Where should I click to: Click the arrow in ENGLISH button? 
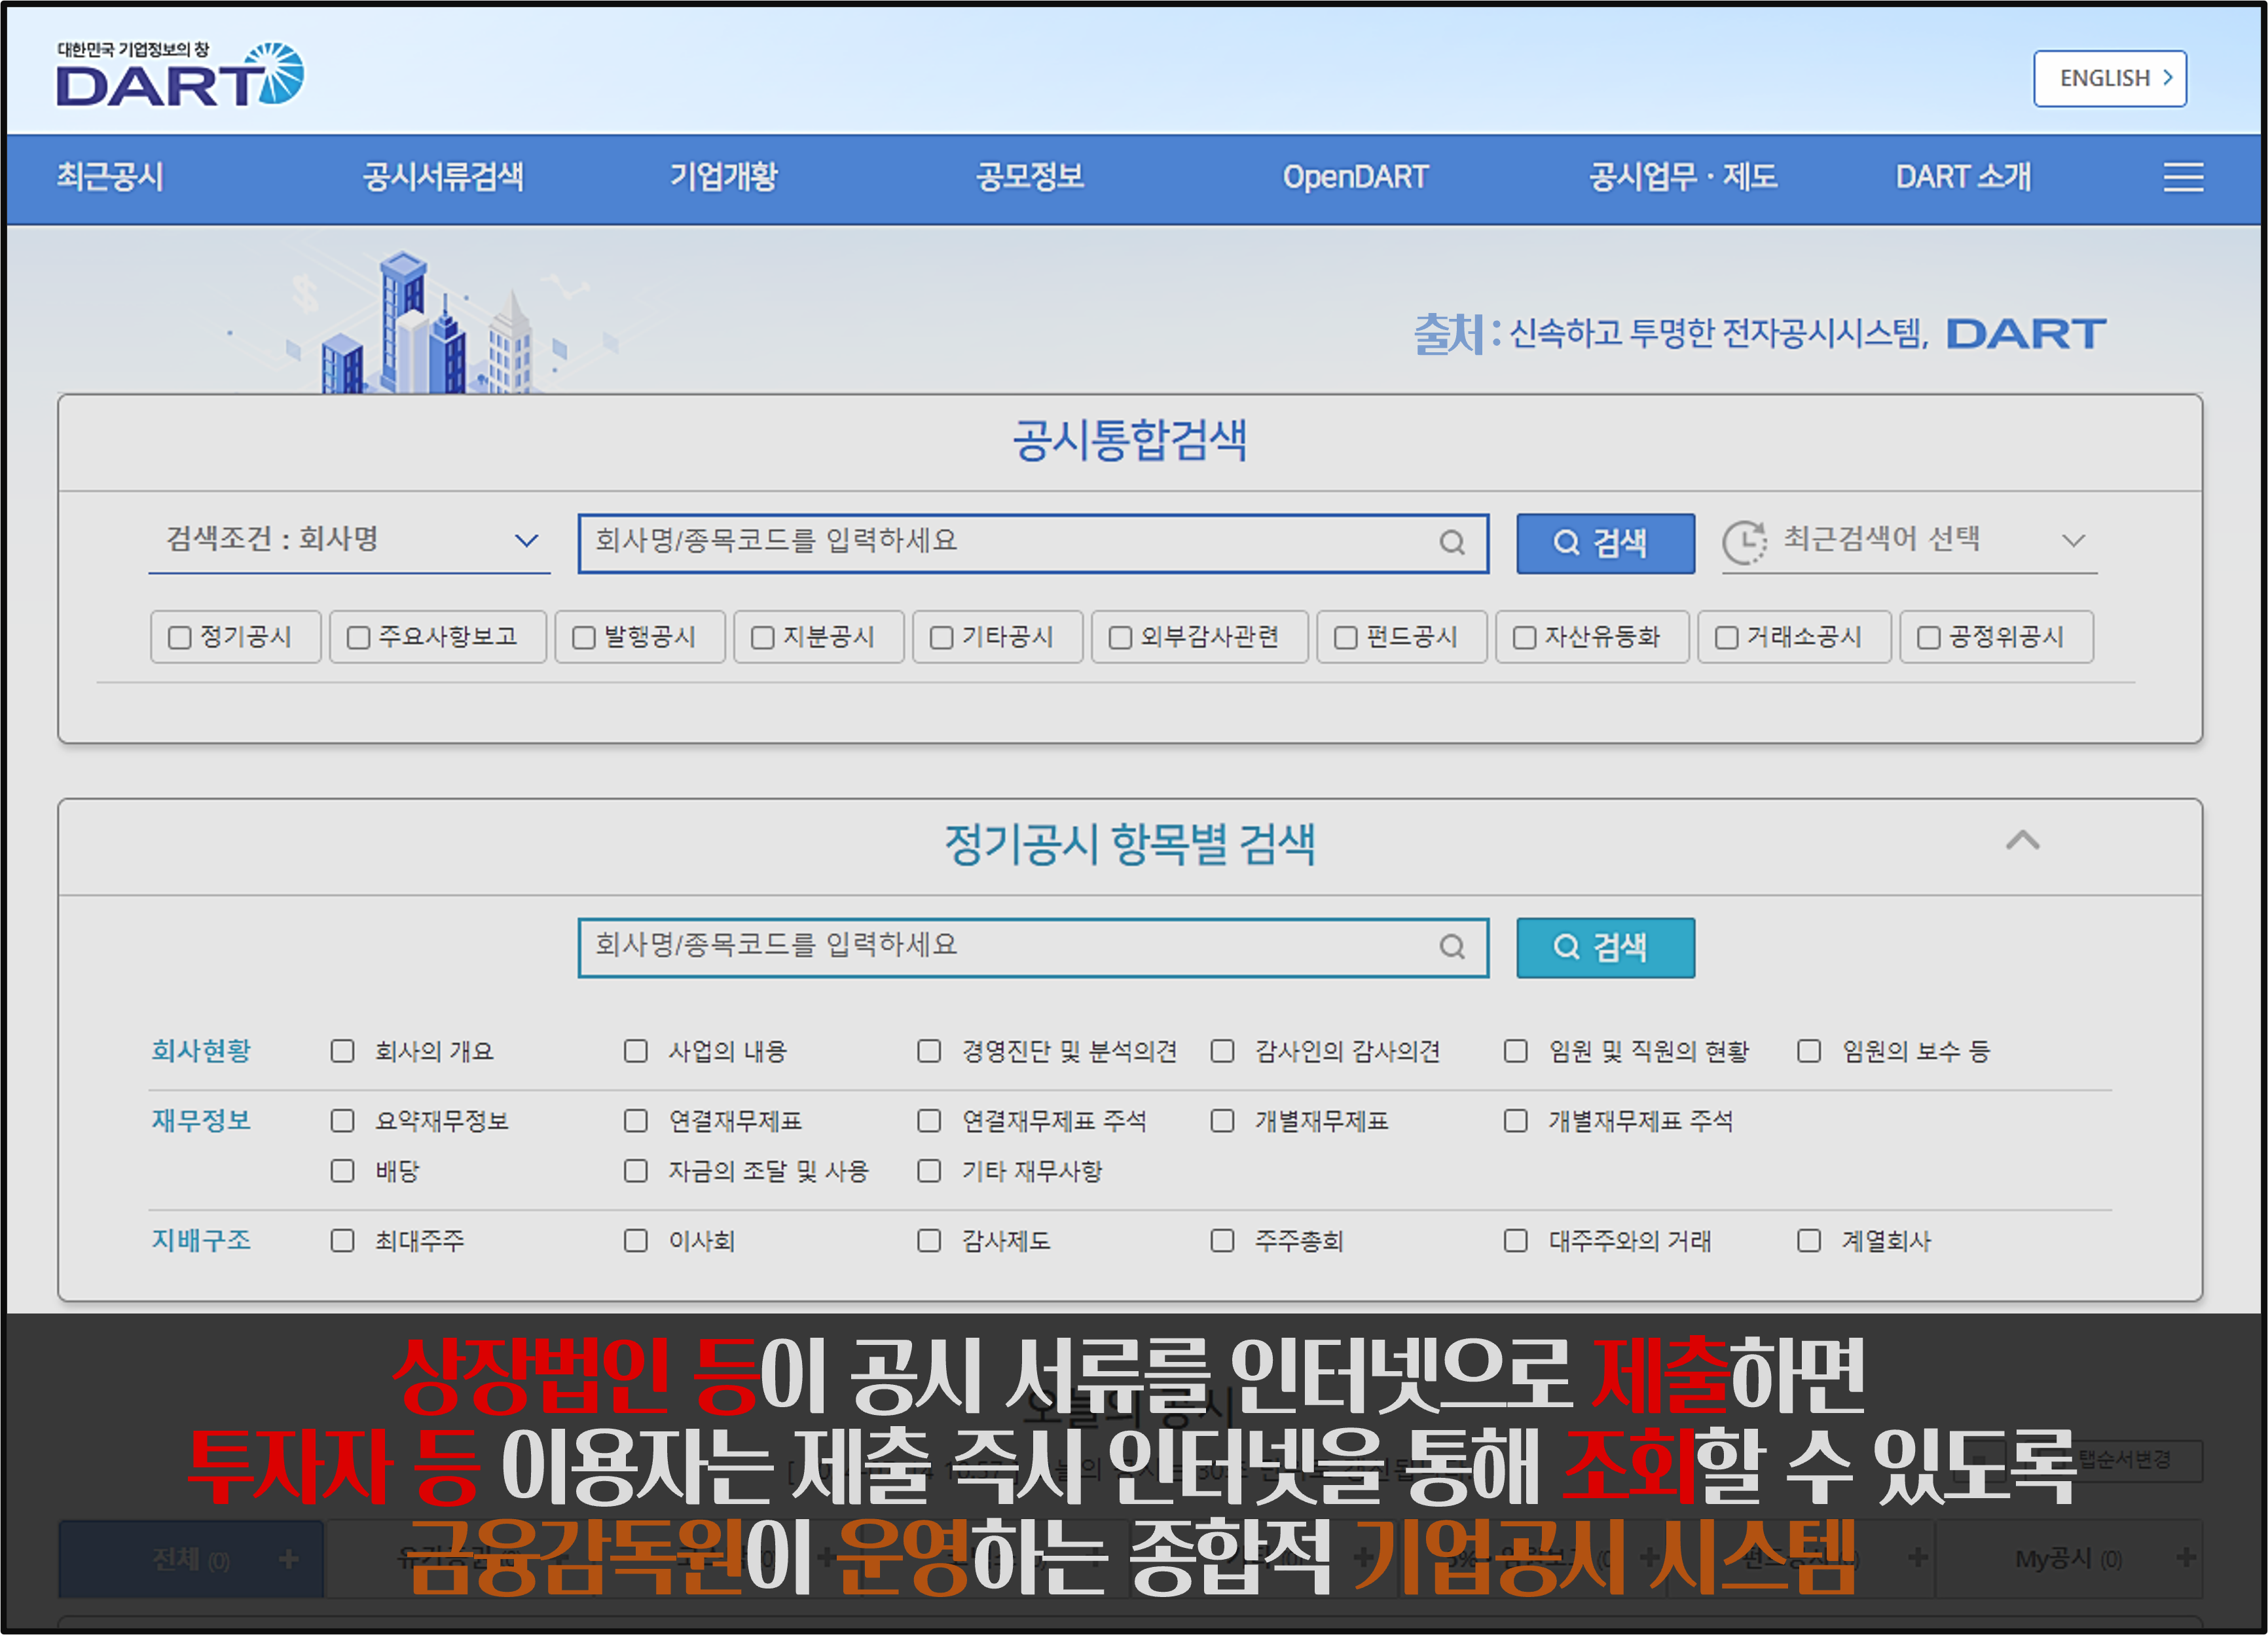point(2167,77)
